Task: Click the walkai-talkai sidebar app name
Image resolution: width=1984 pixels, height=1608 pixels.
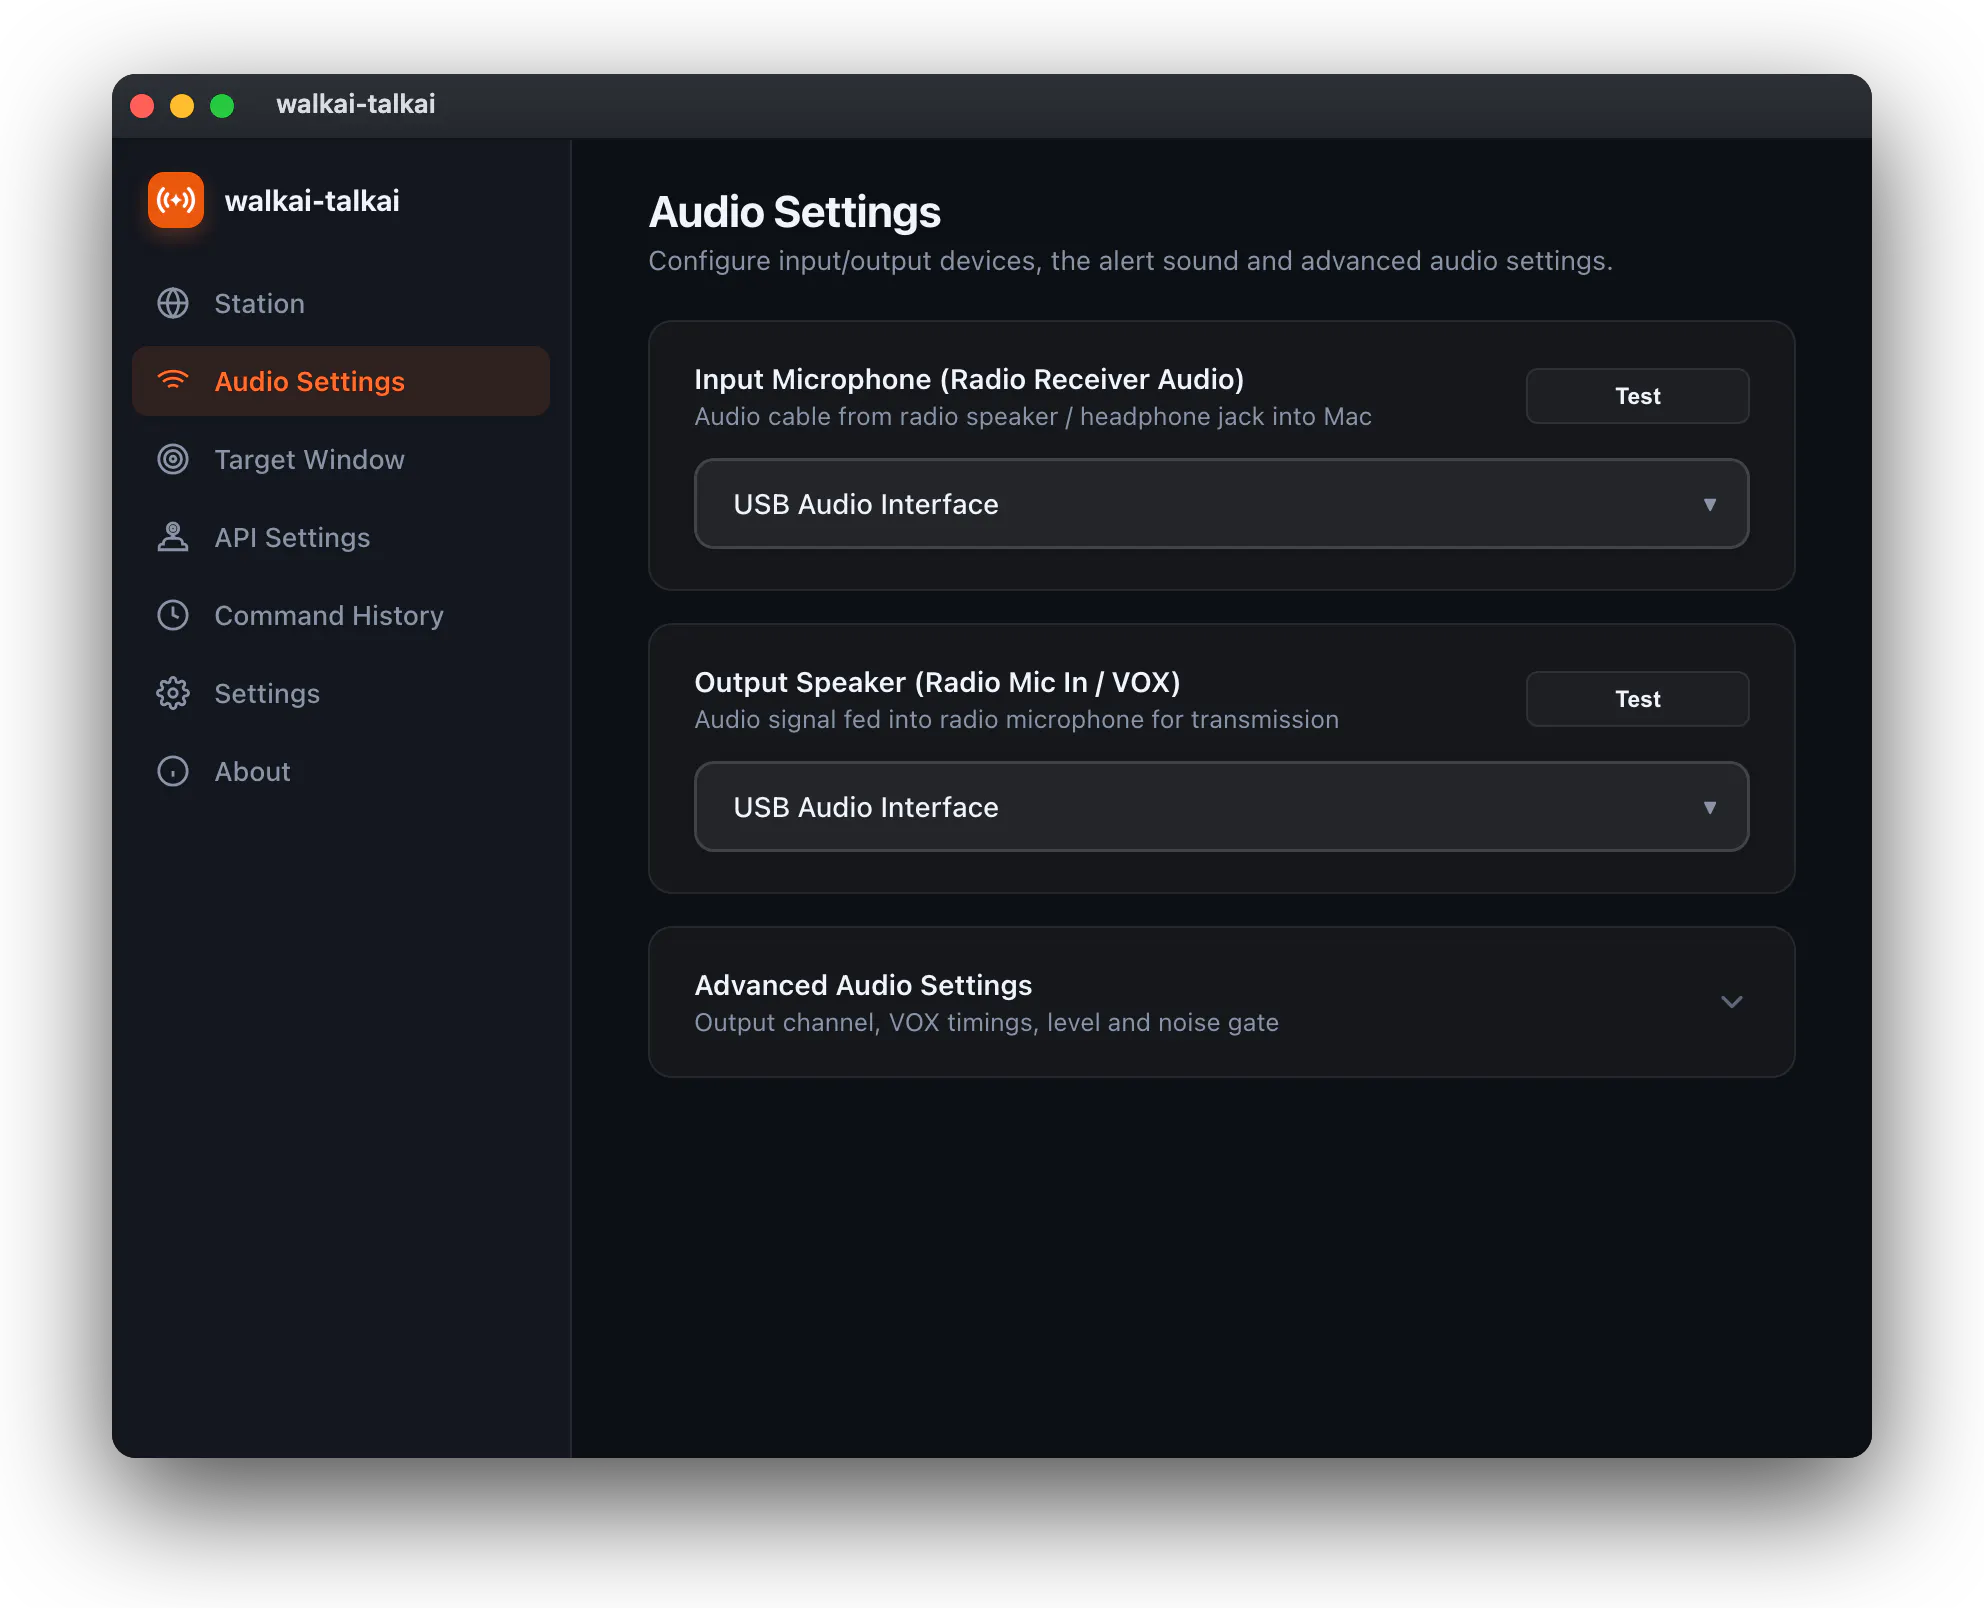Action: 312,201
